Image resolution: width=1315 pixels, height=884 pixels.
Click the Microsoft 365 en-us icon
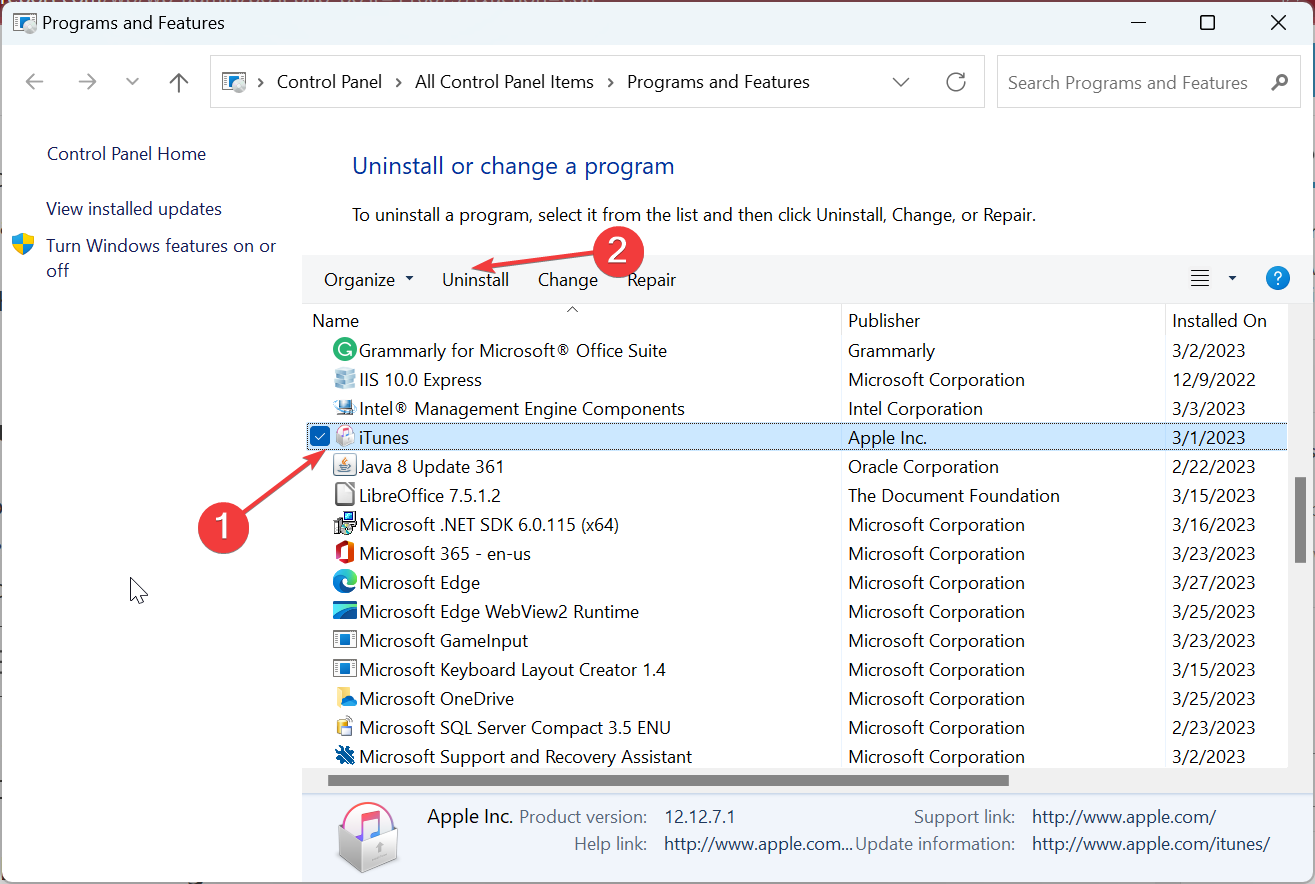coord(344,553)
